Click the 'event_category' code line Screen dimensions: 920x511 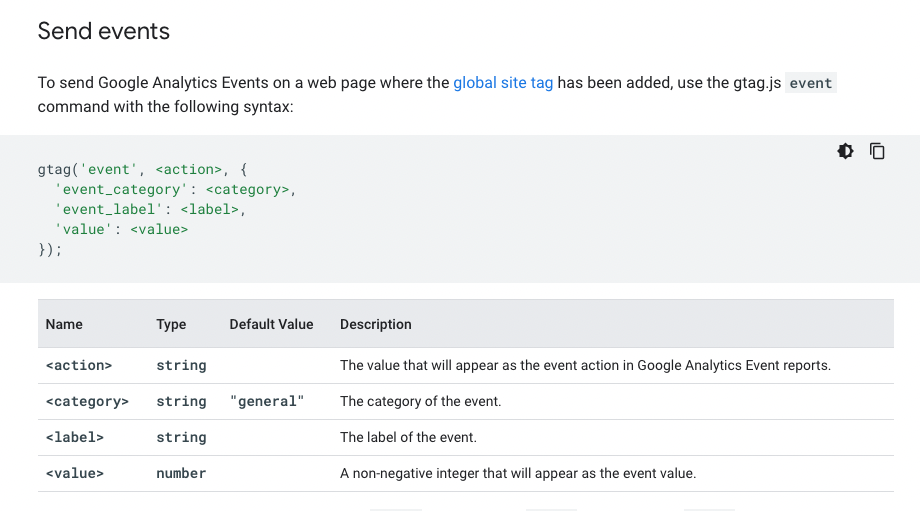click(176, 189)
